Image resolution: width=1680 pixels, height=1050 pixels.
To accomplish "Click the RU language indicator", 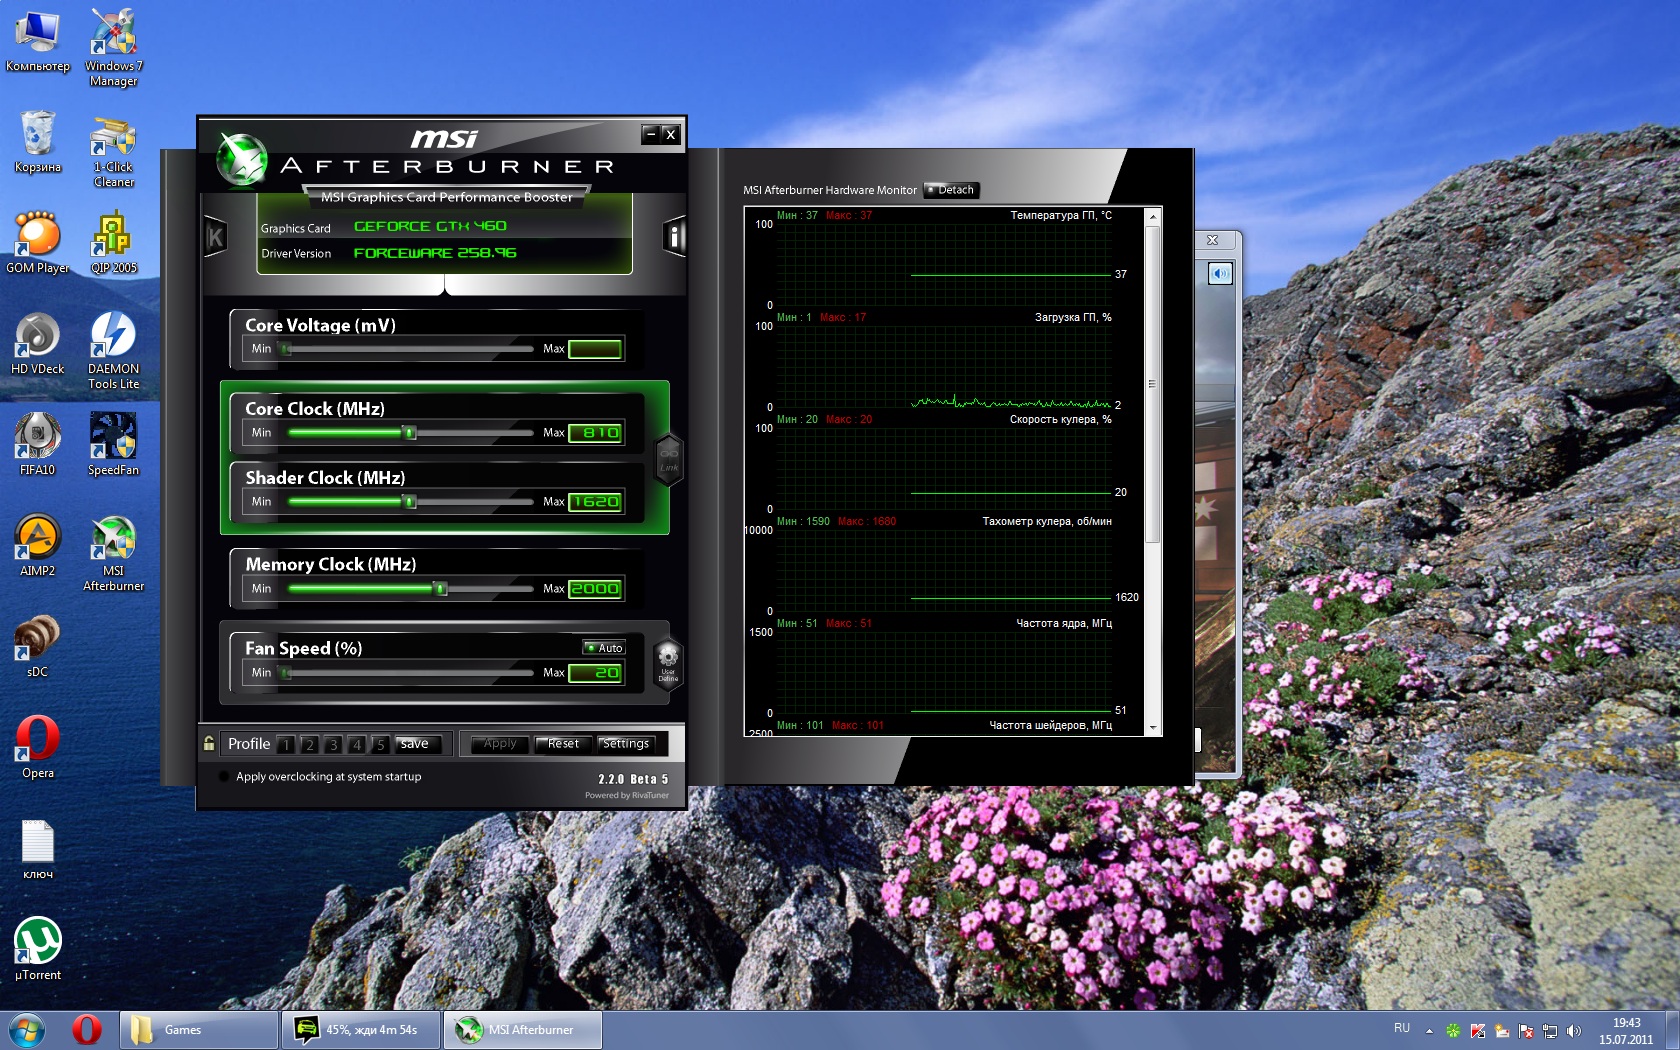I will pyautogui.click(x=1402, y=1029).
